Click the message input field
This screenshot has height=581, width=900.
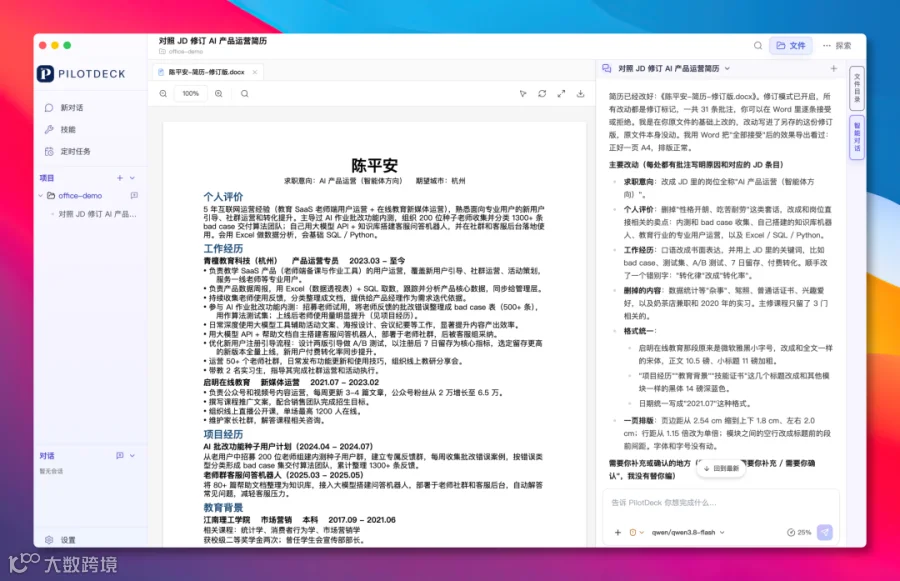[x=720, y=503]
